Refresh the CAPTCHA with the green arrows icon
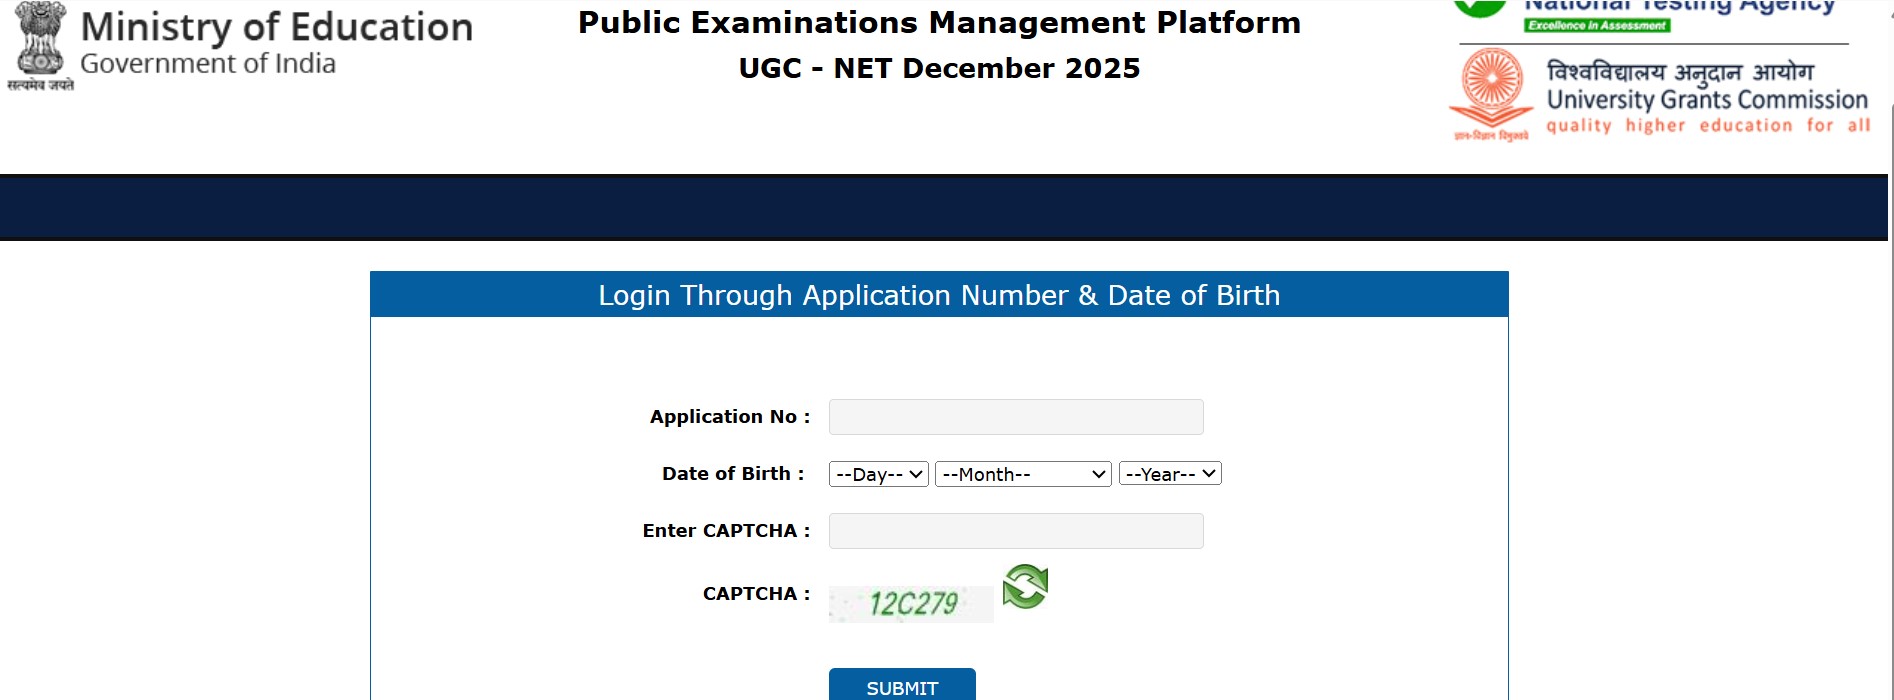 click(1025, 586)
